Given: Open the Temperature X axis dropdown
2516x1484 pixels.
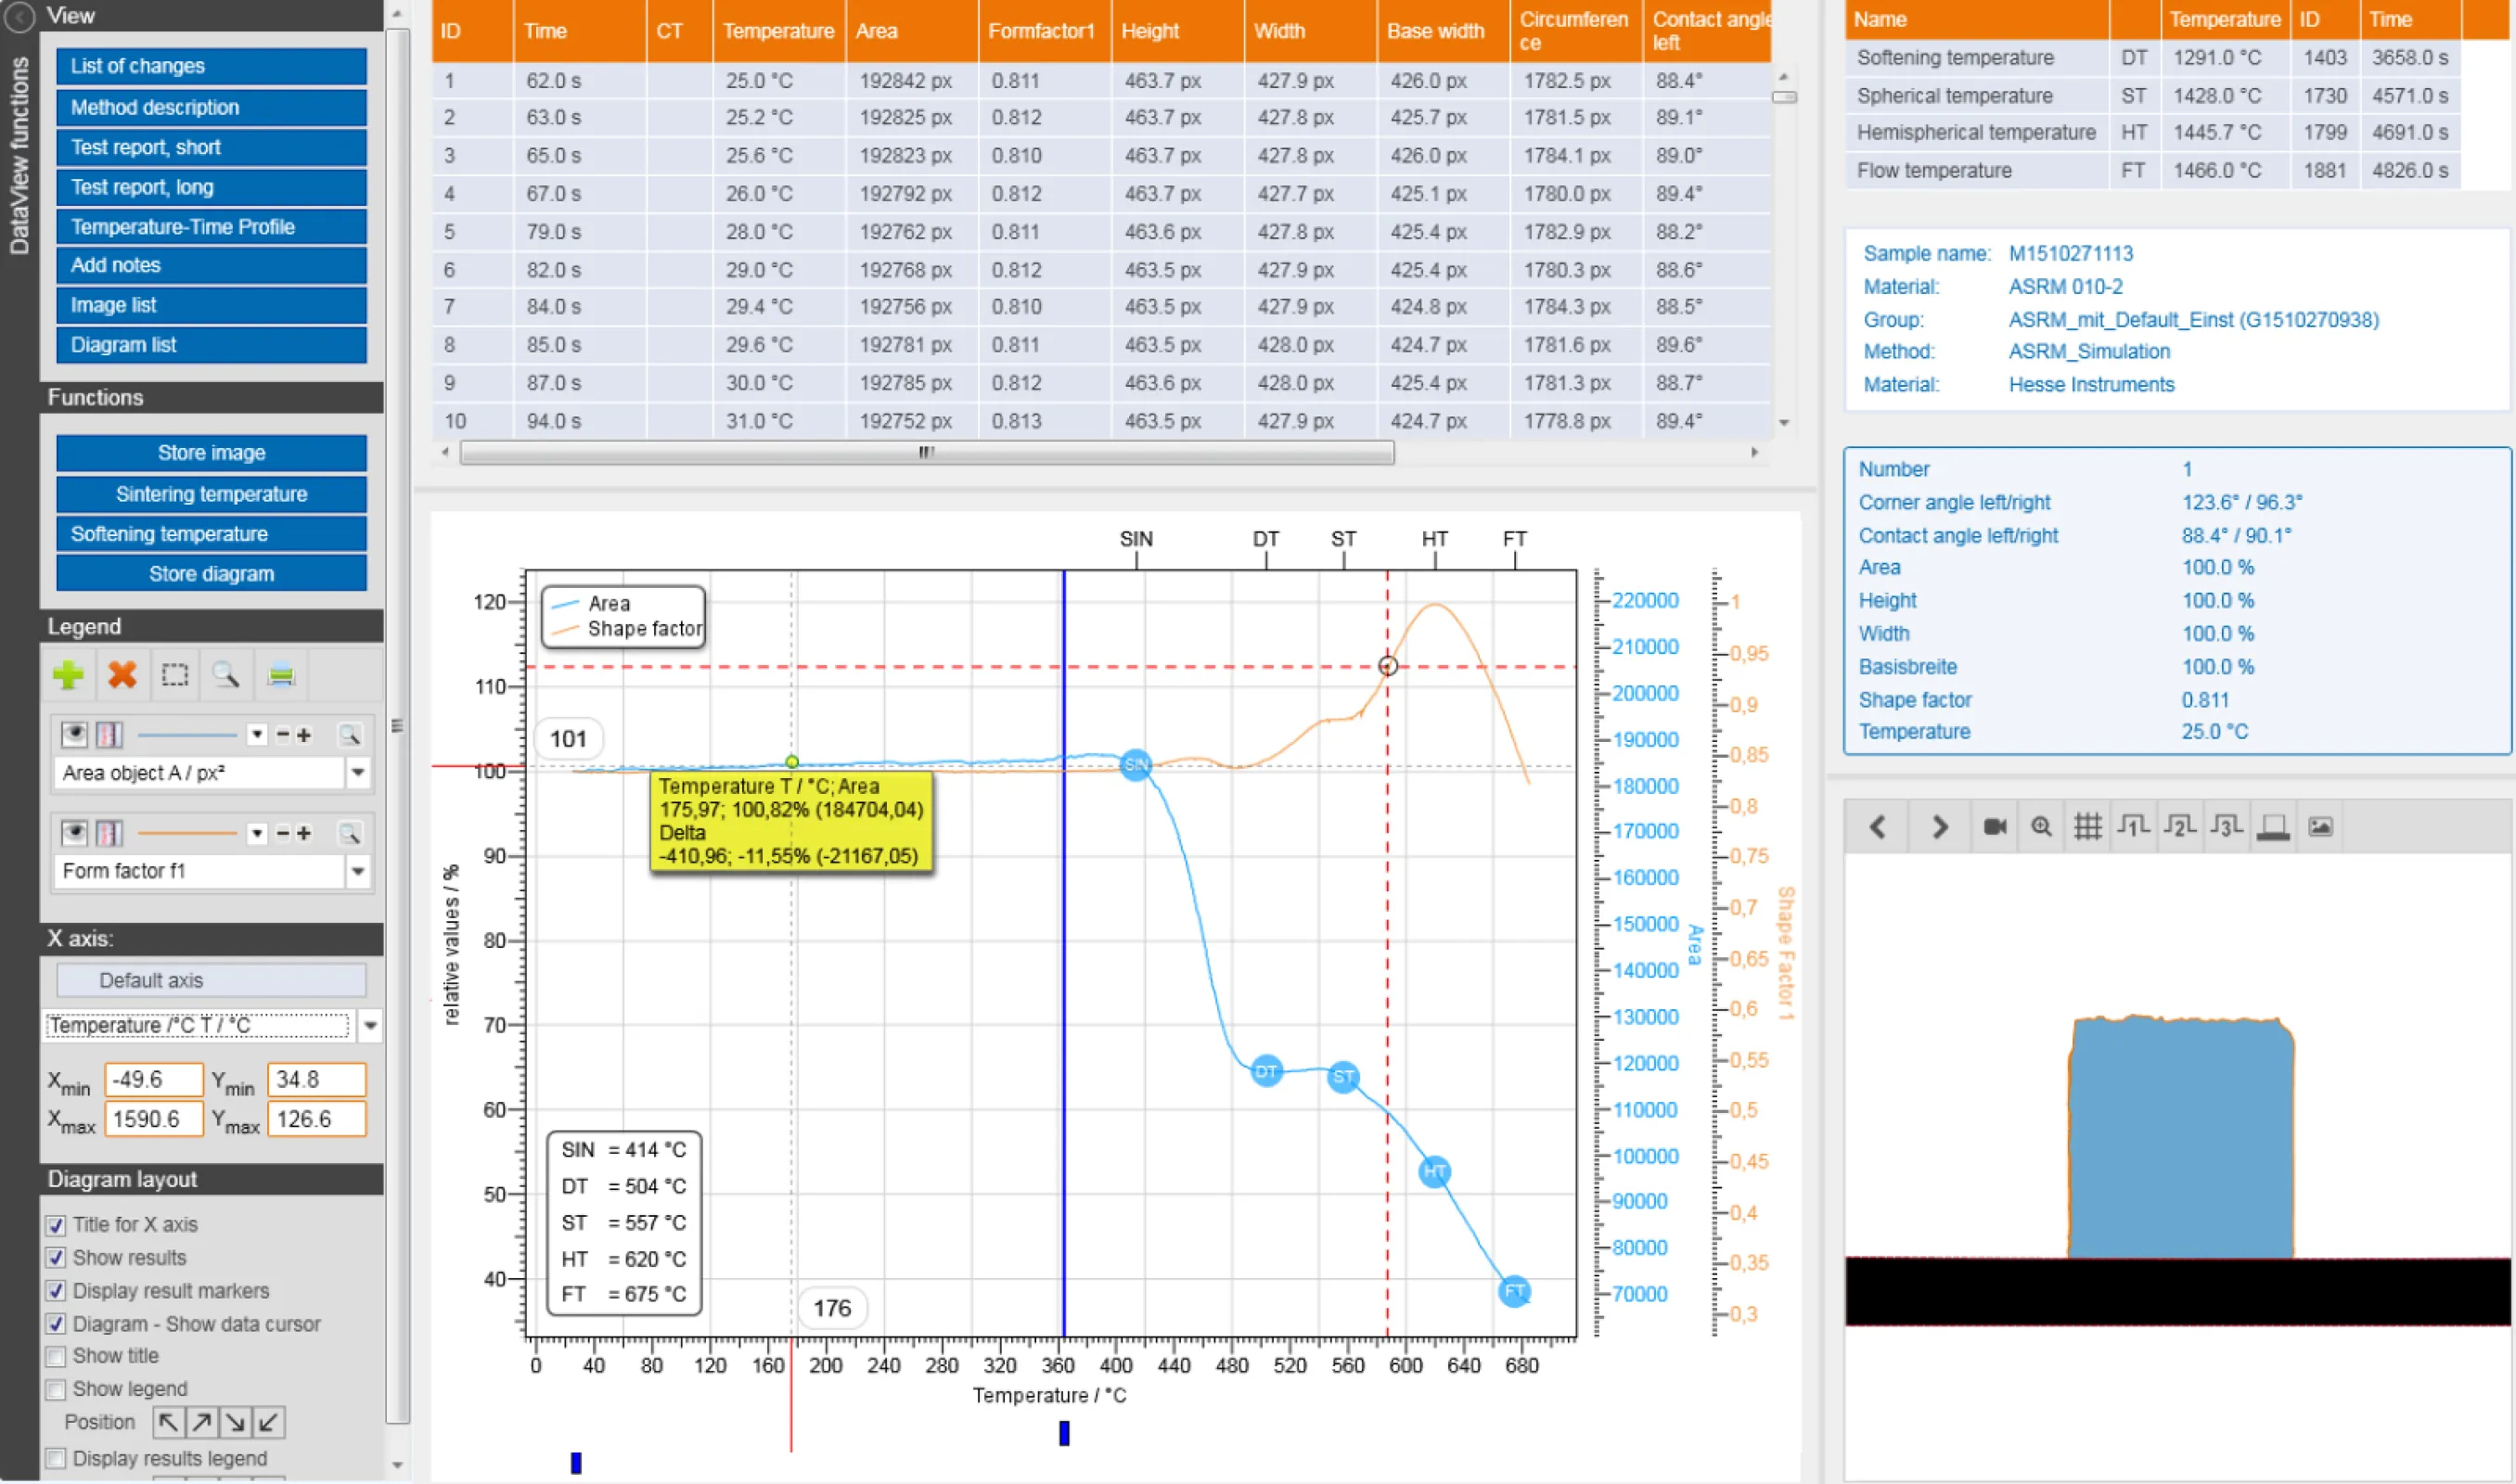Looking at the screenshot, I should [371, 1026].
